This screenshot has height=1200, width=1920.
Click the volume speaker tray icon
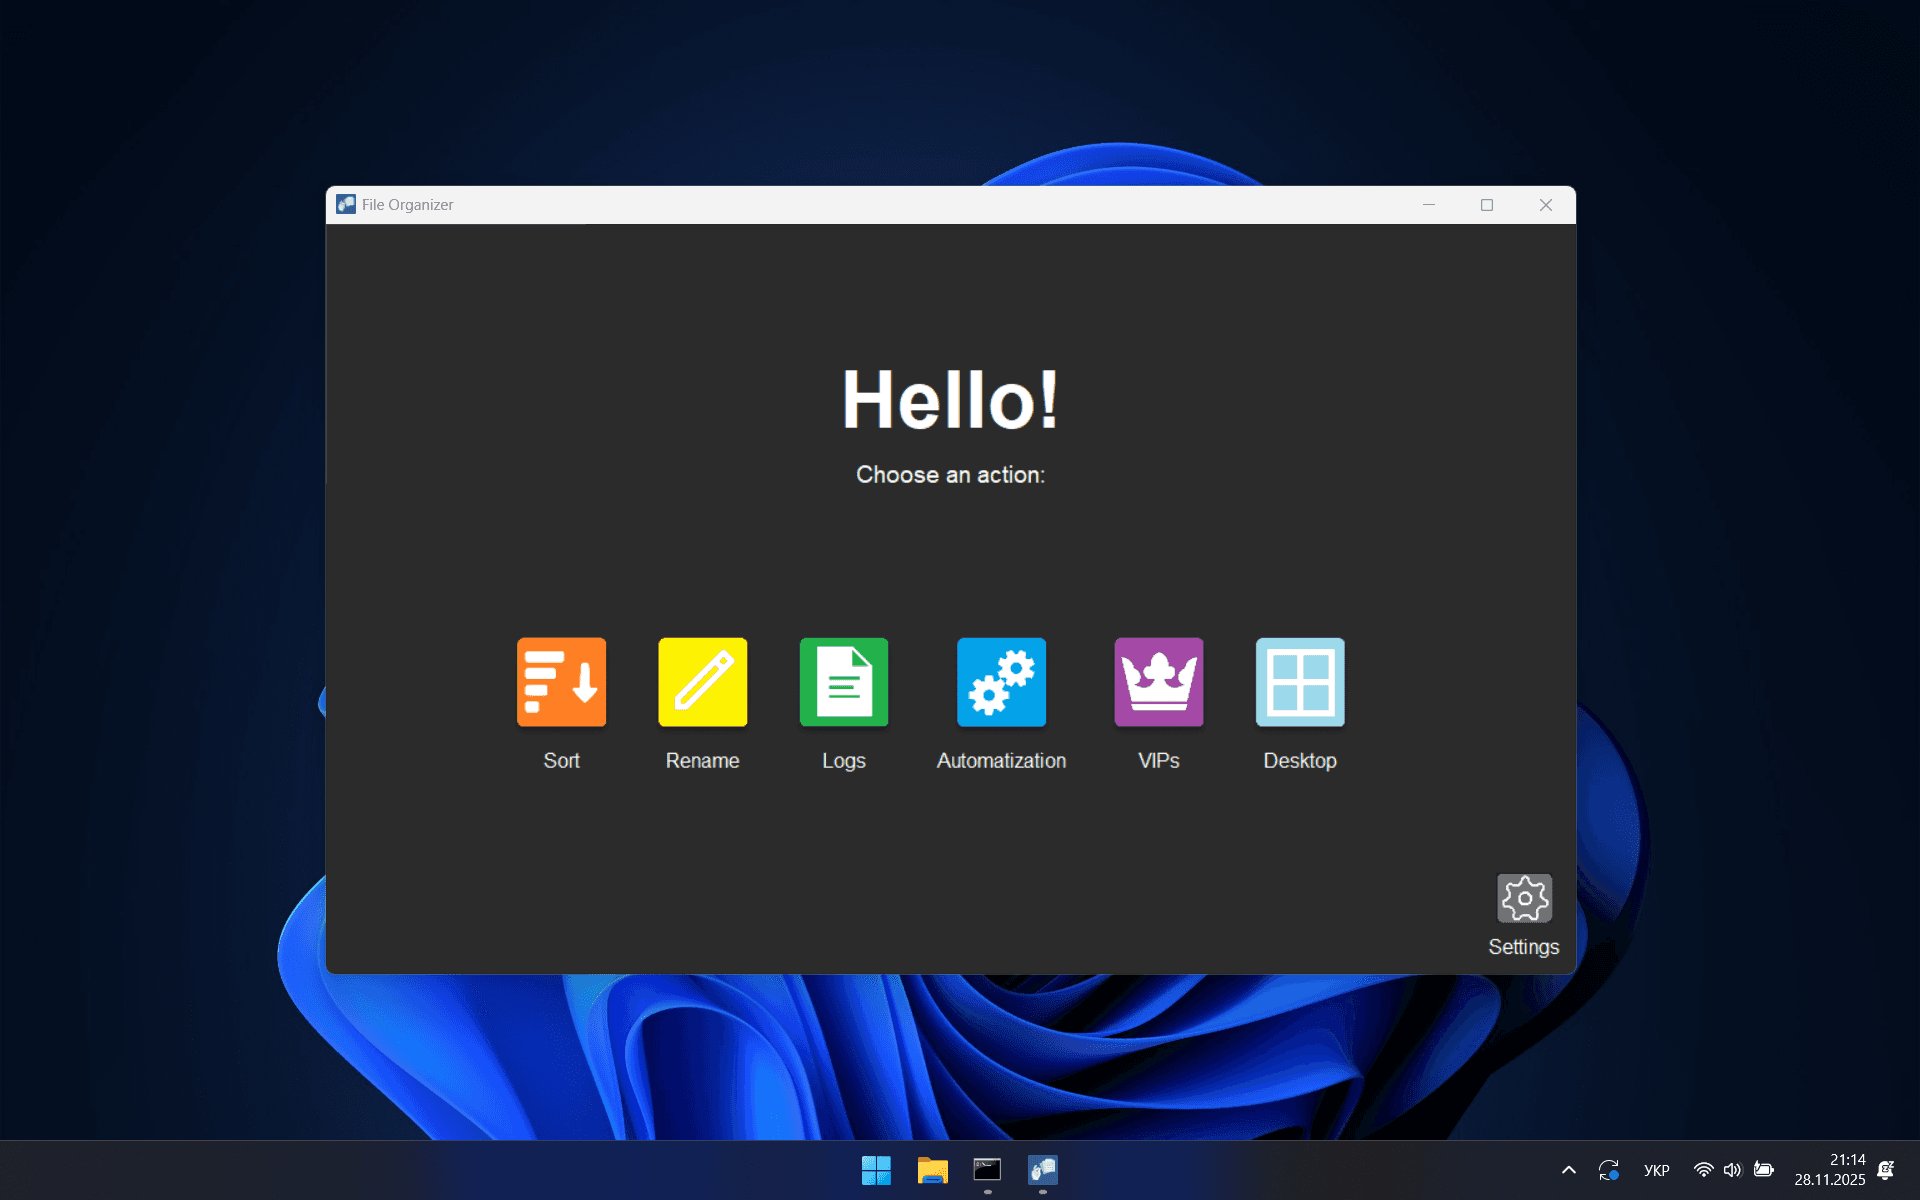pos(1732,1170)
